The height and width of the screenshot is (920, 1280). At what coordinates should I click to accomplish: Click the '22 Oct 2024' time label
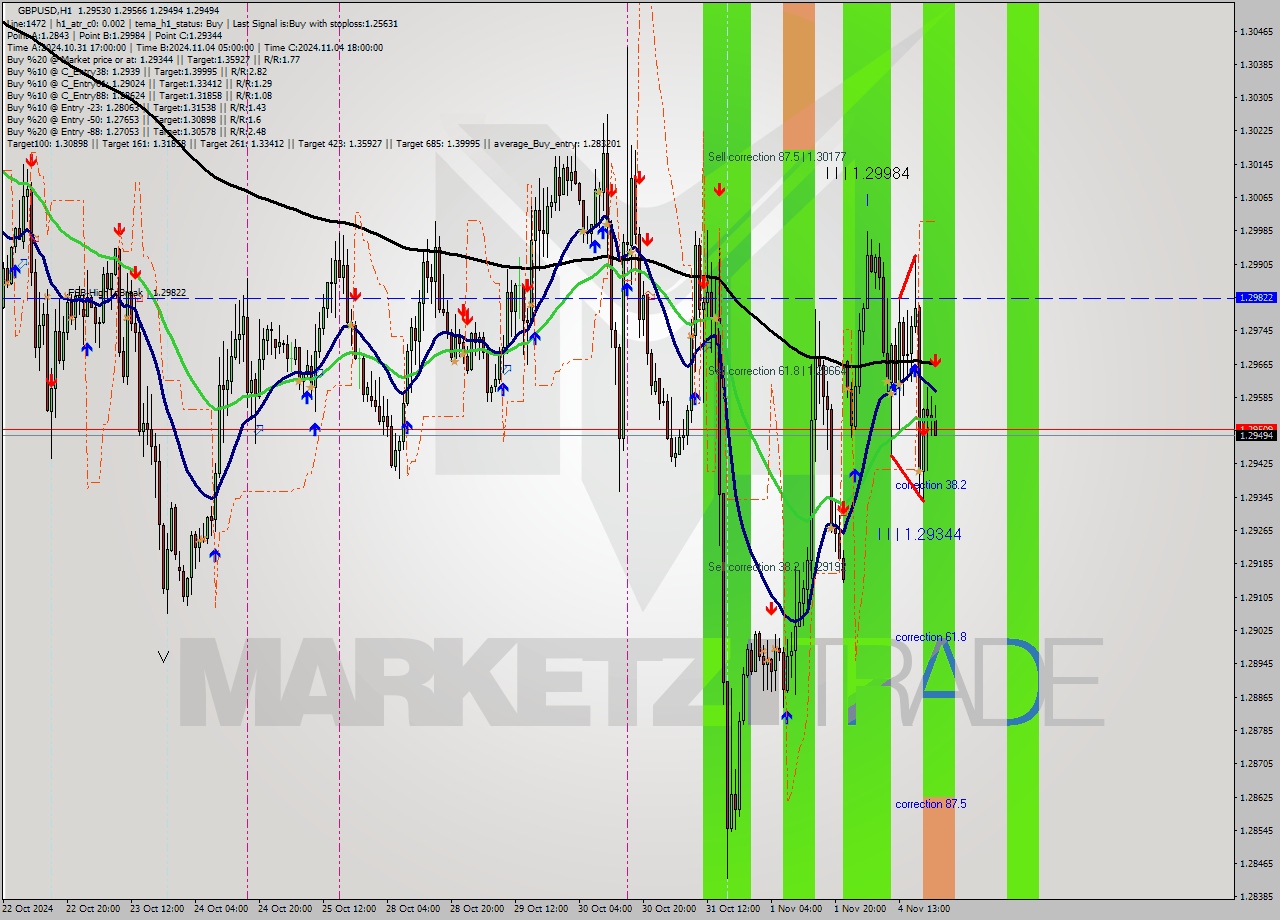click(27, 909)
